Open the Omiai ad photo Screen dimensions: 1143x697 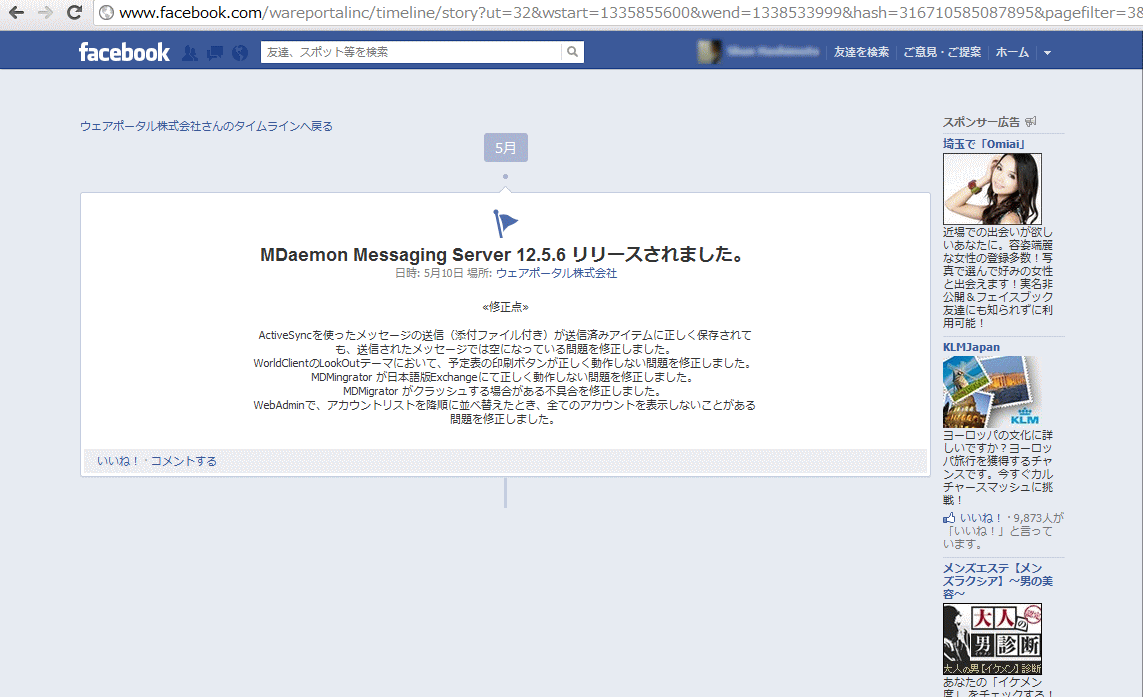tap(992, 189)
